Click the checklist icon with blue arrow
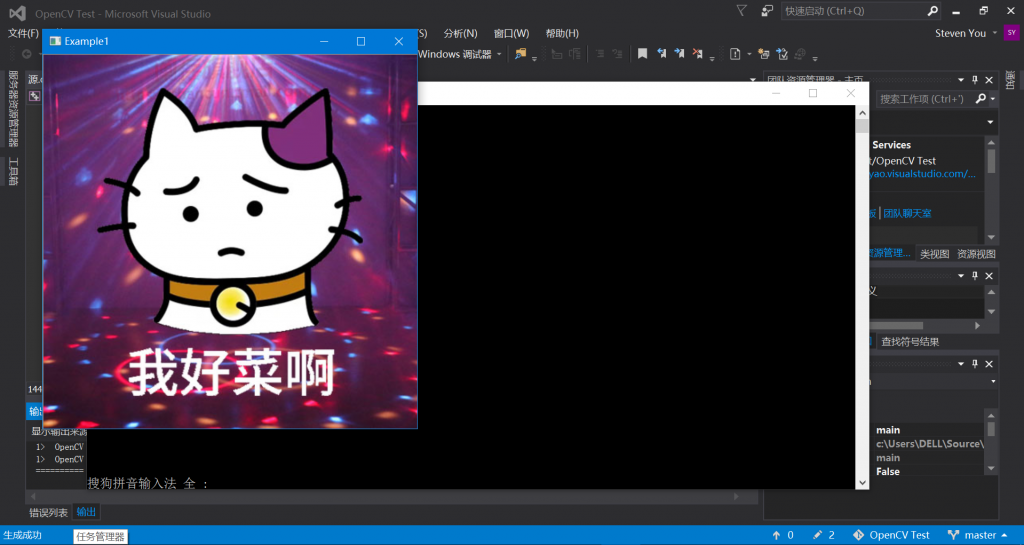Screen dimensions: 1024x545 [782, 54]
